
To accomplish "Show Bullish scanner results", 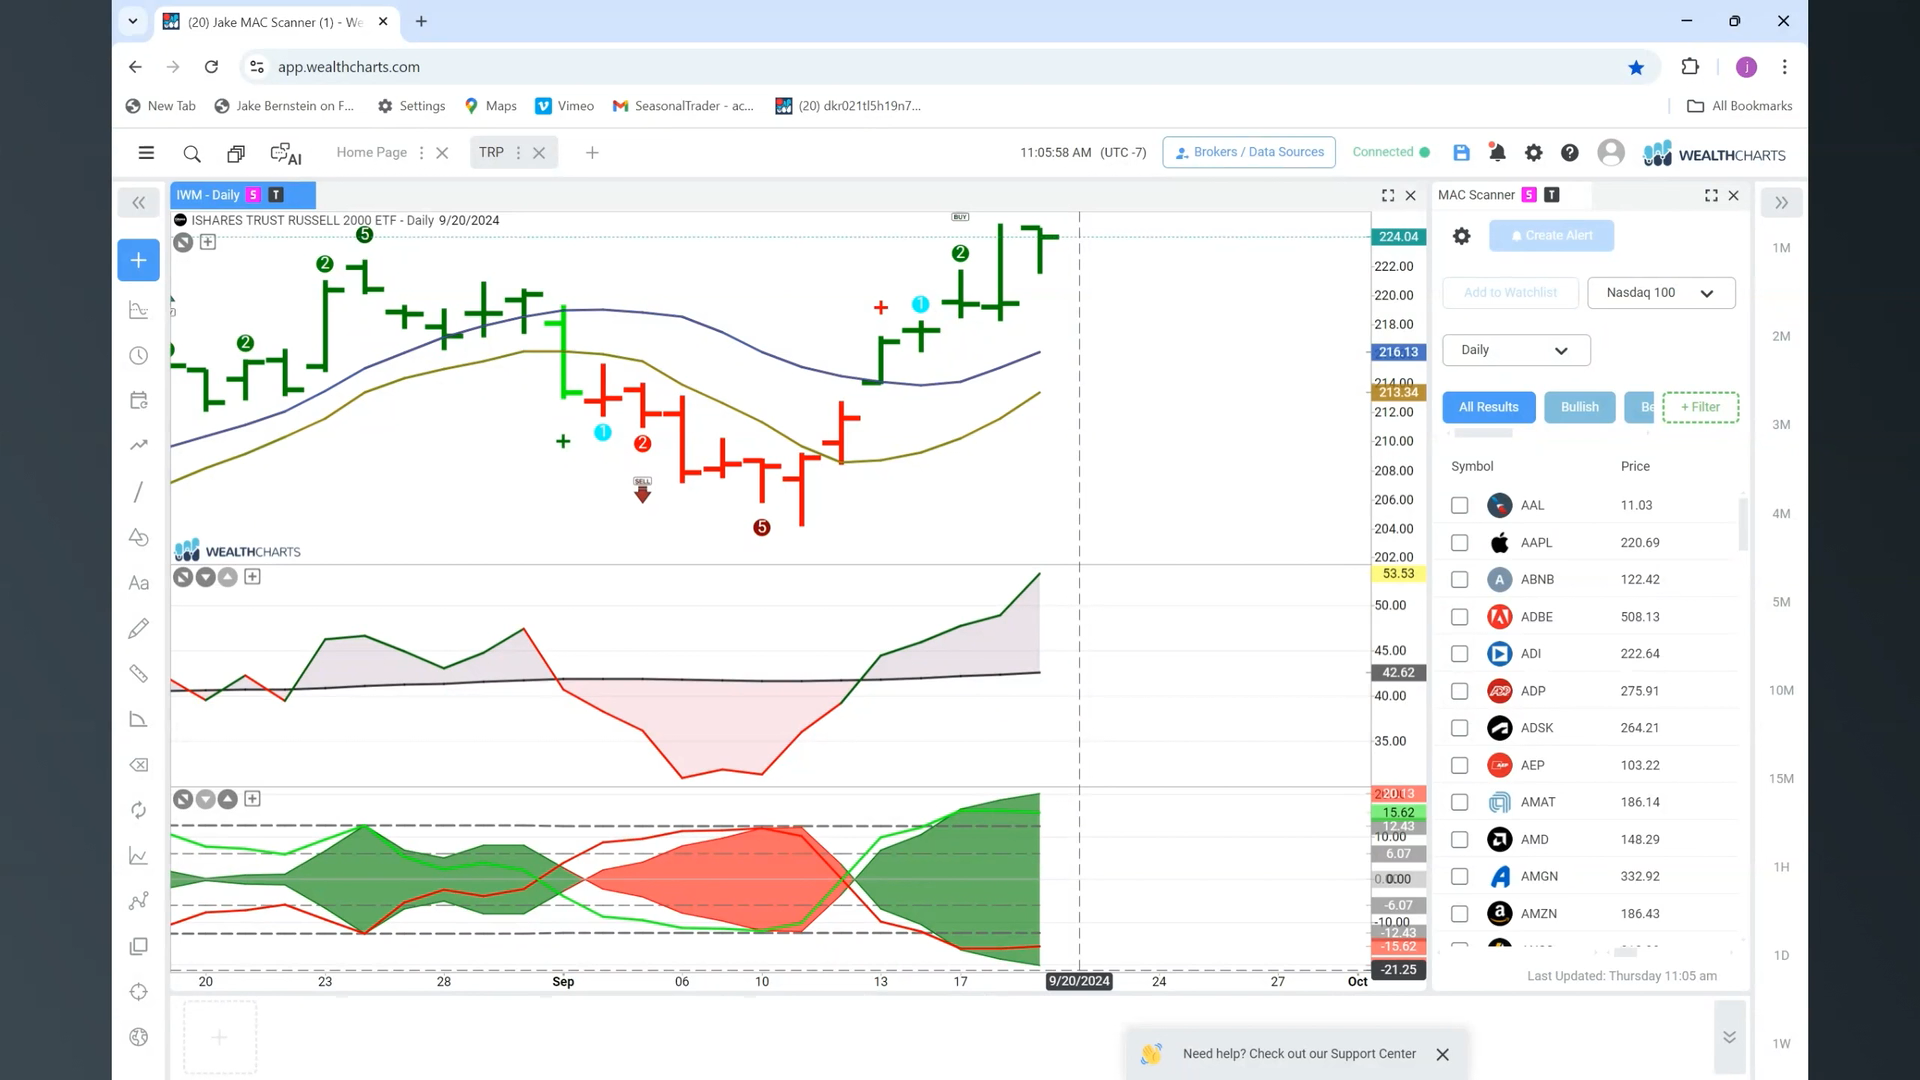I will click(1579, 407).
